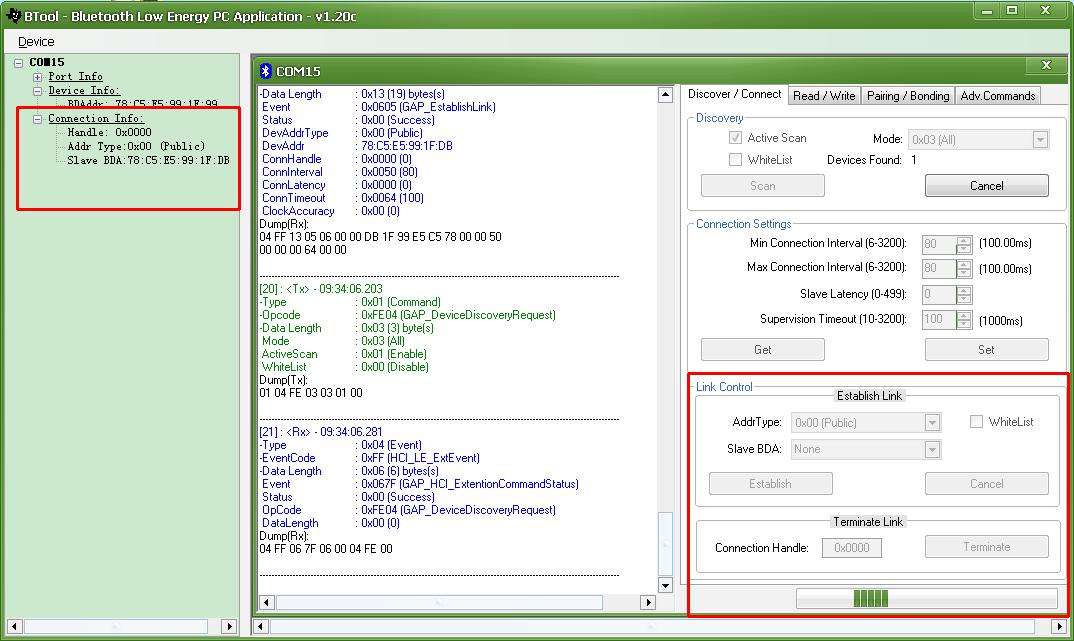This screenshot has height=641, width=1074.
Task: Toggle the WhiteList checkbox in Discovery
Action: pyautogui.click(x=736, y=160)
